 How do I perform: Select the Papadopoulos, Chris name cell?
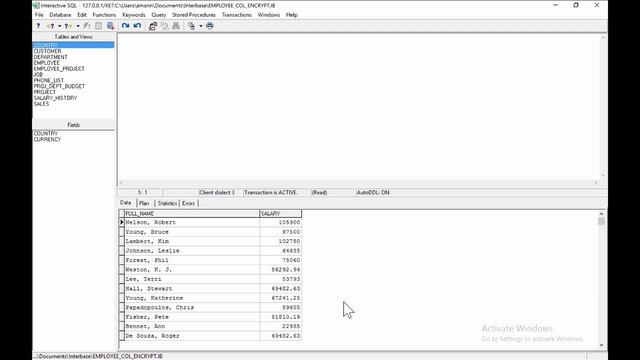pos(192,307)
